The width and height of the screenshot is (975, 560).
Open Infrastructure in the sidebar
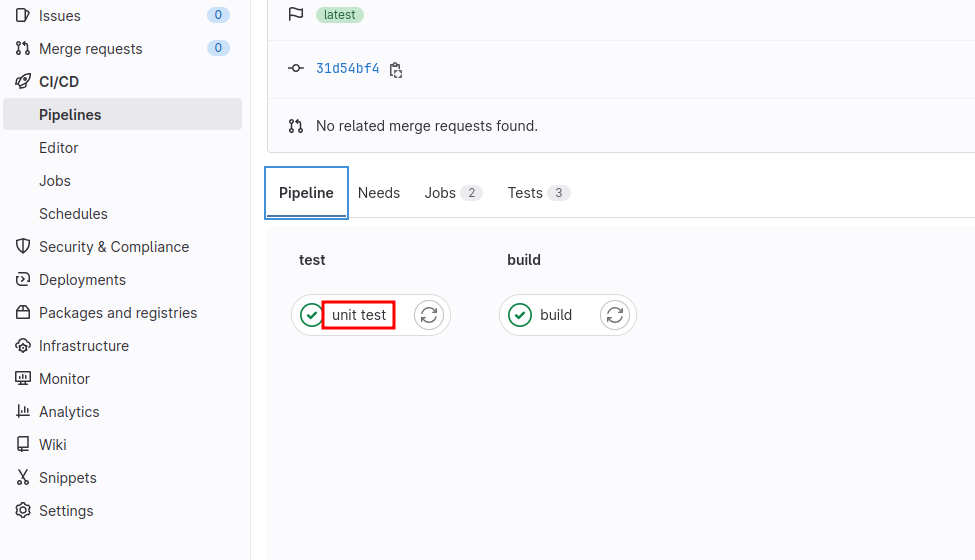tap(84, 346)
